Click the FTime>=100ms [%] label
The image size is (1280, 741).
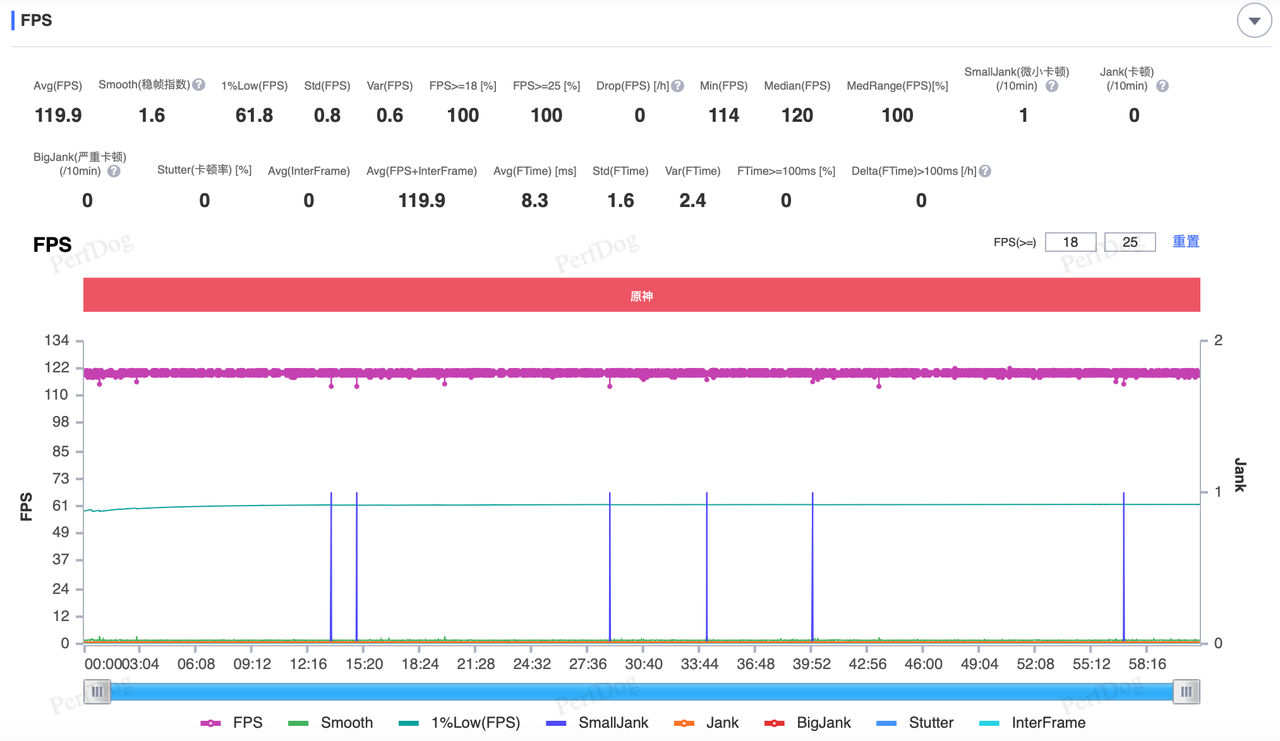coord(786,171)
